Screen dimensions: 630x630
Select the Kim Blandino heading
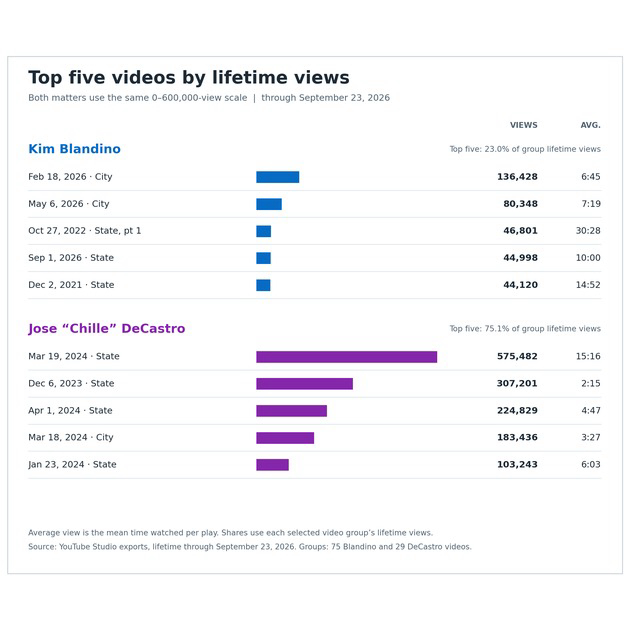(74, 149)
